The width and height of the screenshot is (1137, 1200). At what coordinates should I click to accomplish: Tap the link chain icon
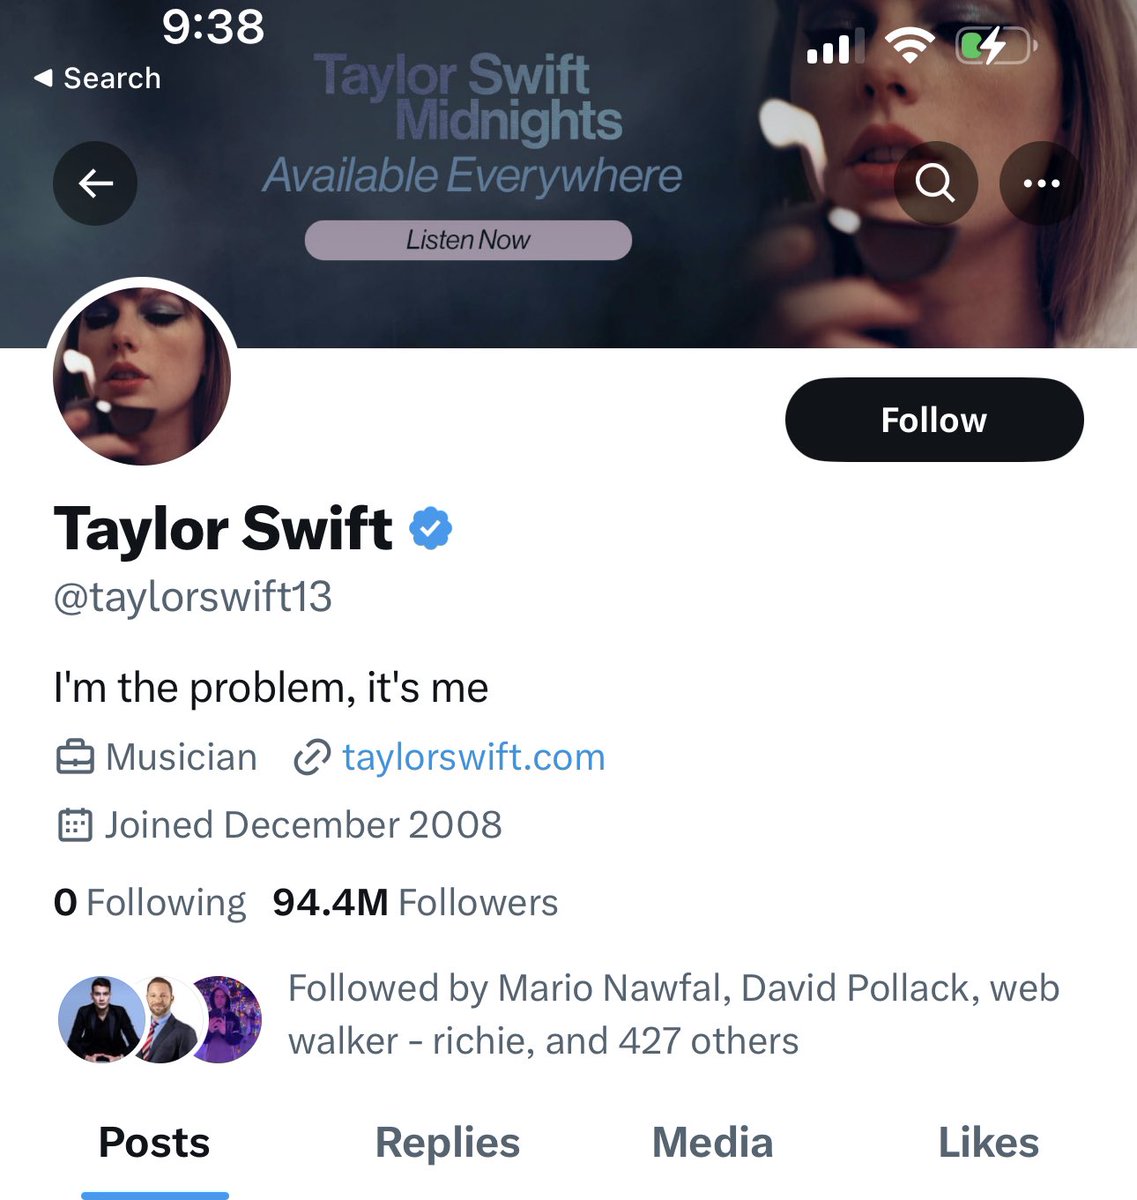coord(311,758)
